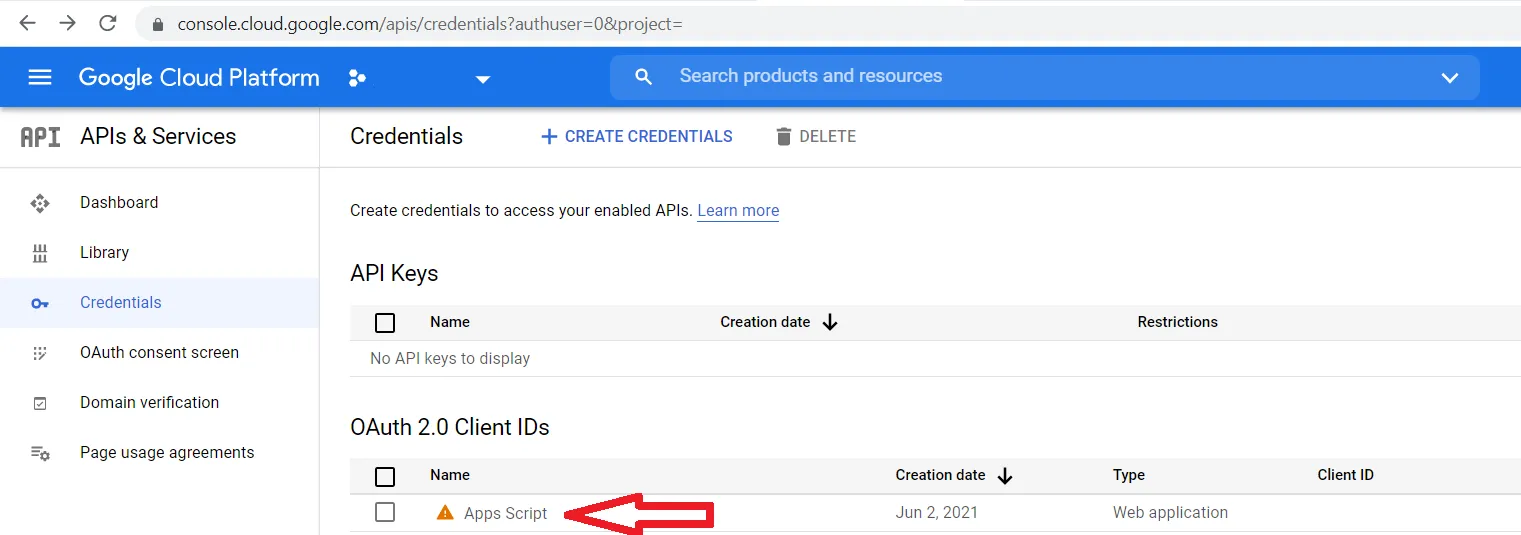Click the trash can Delete icon
The image size is (1521, 535).
pyautogui.click(x=784, y=136)
